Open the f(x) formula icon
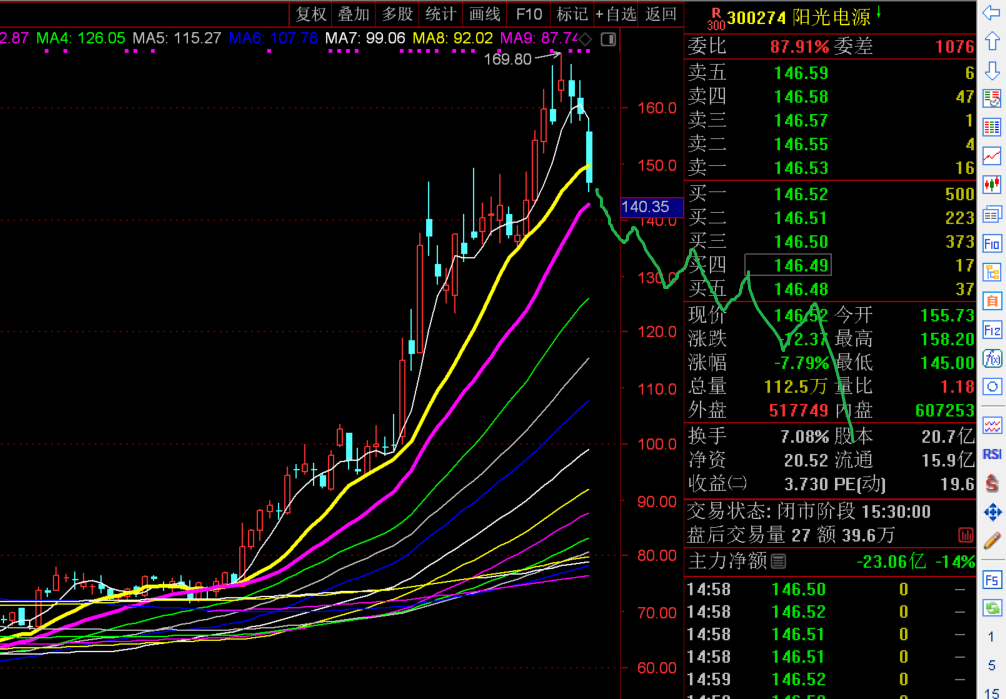The width and height of the screenshot is (1006, 699). coord(992,358)
